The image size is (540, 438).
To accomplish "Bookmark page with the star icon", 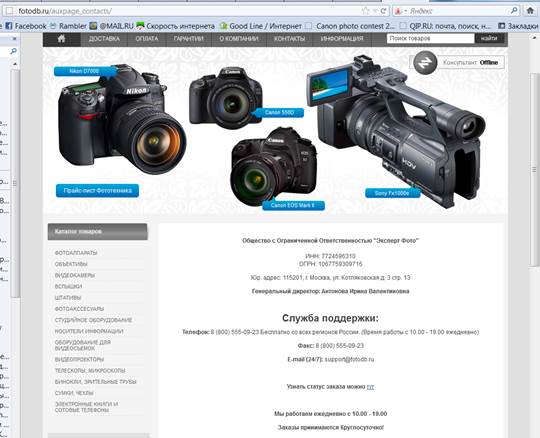I will pyautogui.click(x=365, y=11).
